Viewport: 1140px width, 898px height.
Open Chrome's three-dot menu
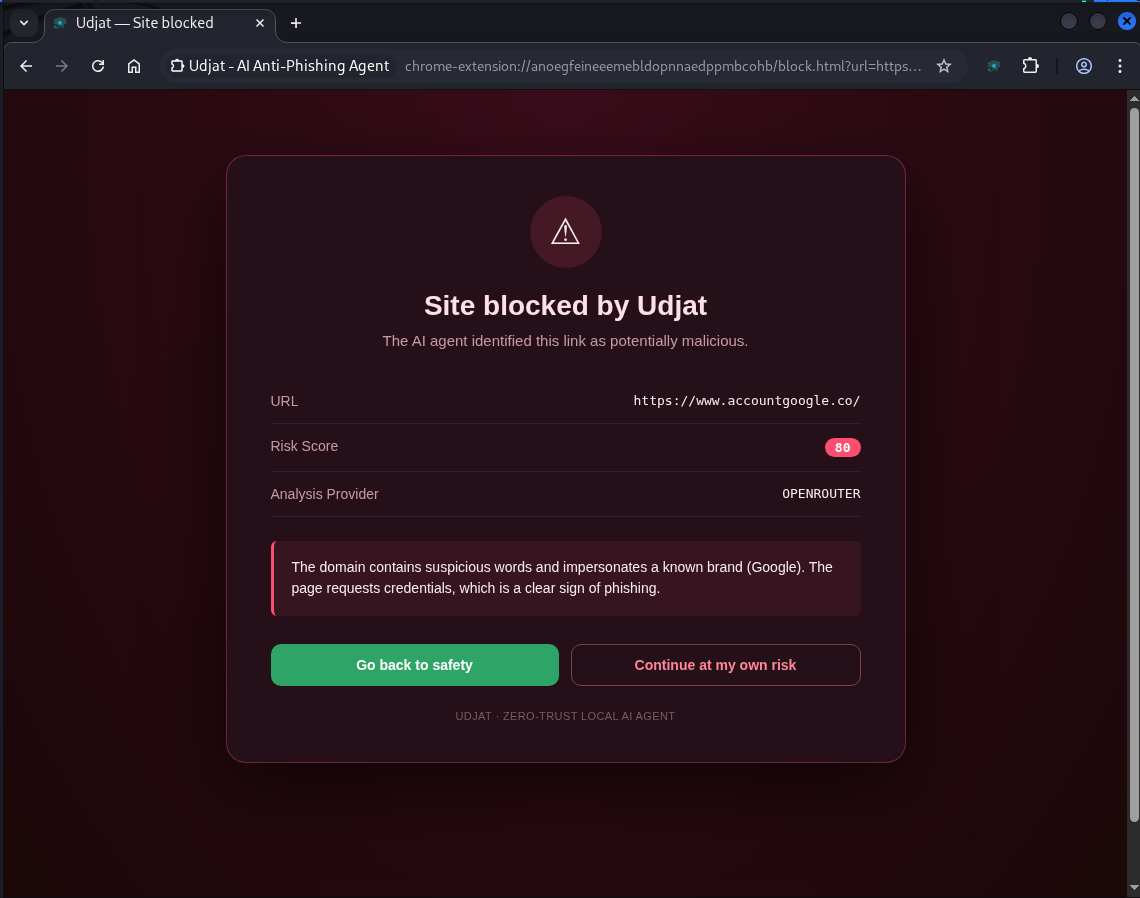pos(1121,66)
